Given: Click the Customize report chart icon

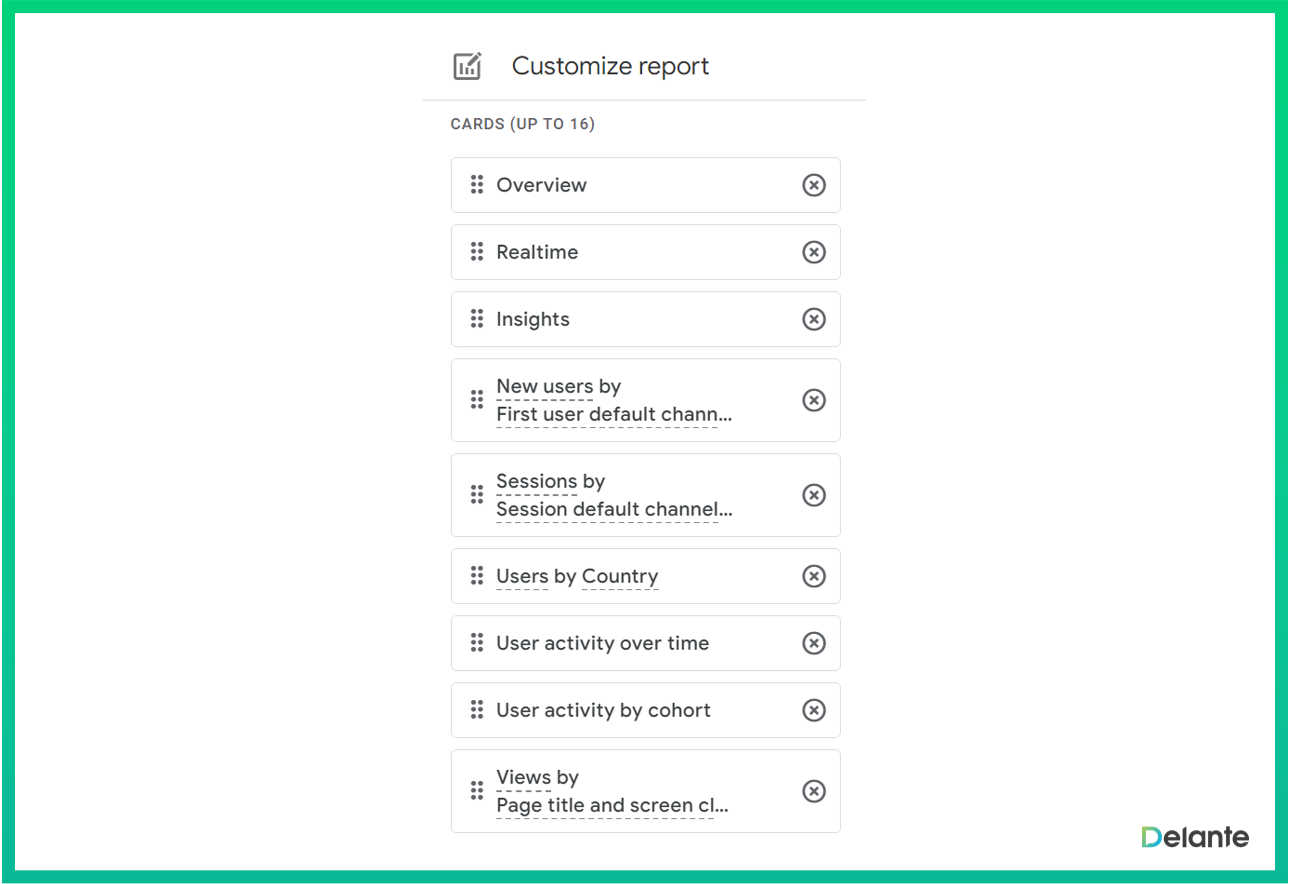Looking at the screenshot, I should (x=467, y=67).
